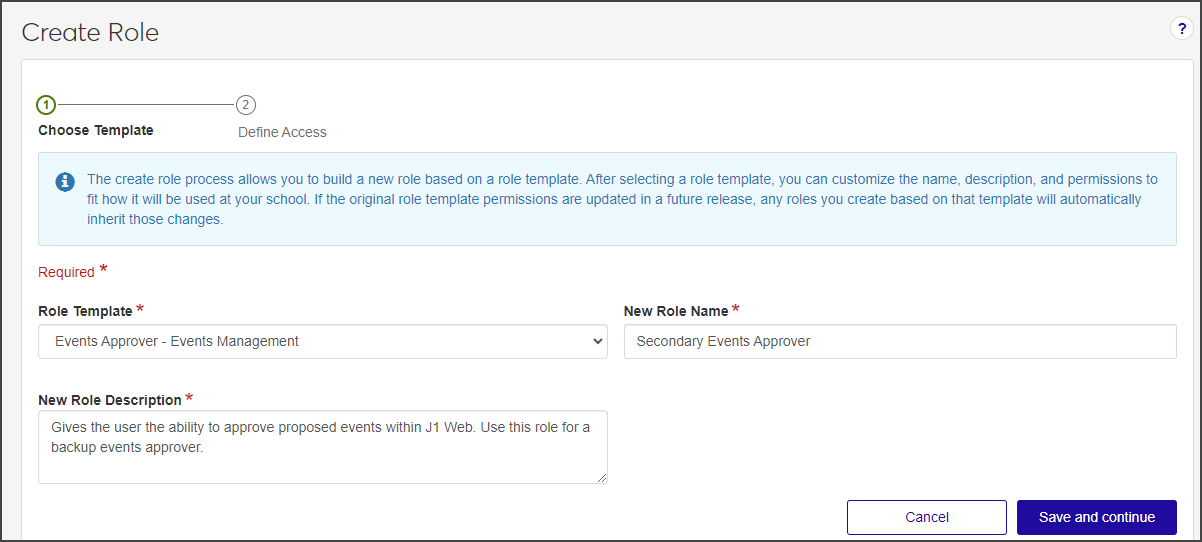The height and width of the screenshot is (542, 1202).
Task: Open the Role Template dropdown
Action: 322,341
